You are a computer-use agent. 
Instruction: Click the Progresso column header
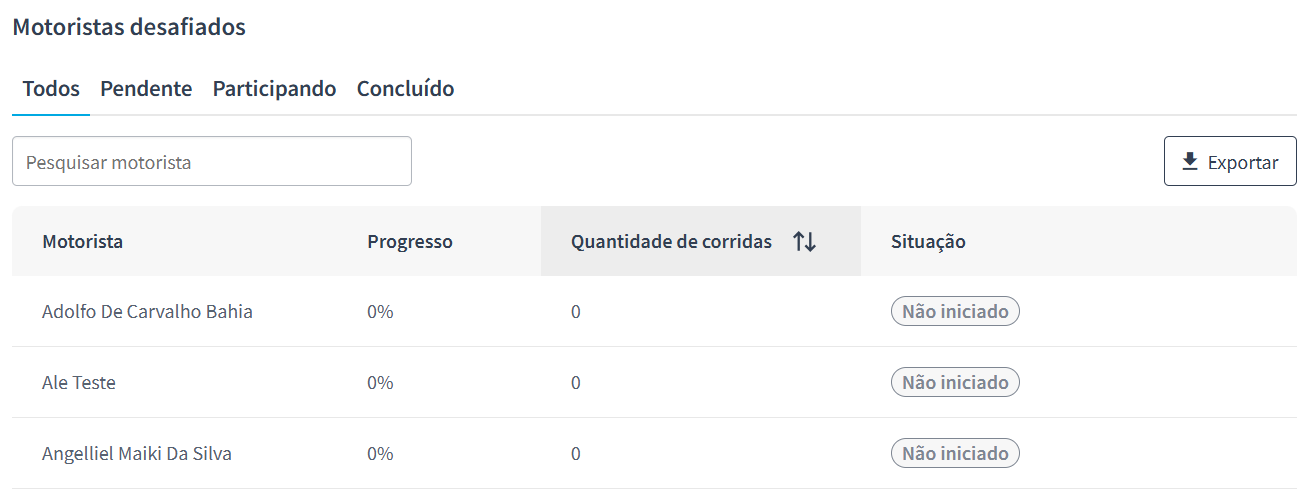(410, 241)
